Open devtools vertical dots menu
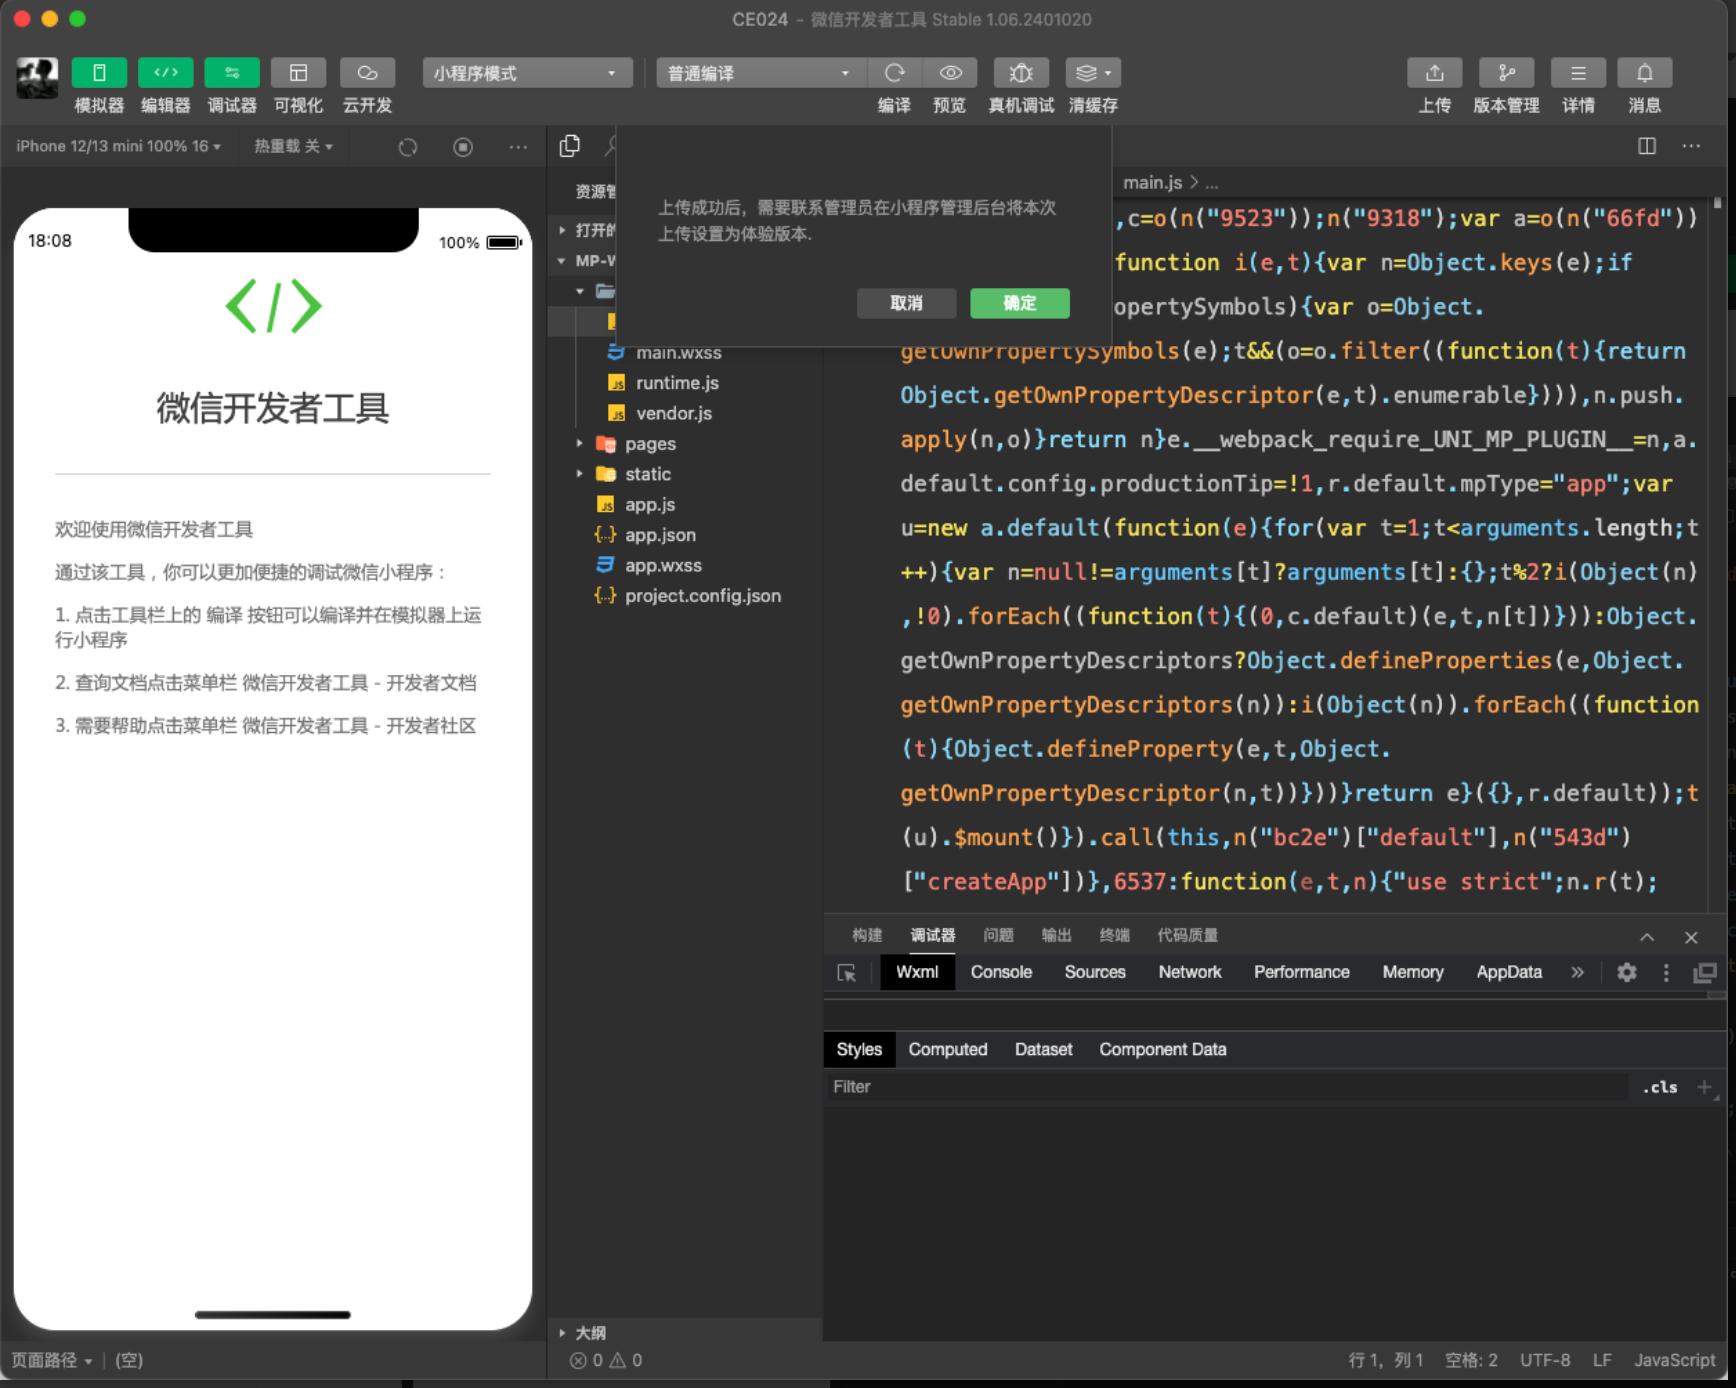 (1666, 972)
